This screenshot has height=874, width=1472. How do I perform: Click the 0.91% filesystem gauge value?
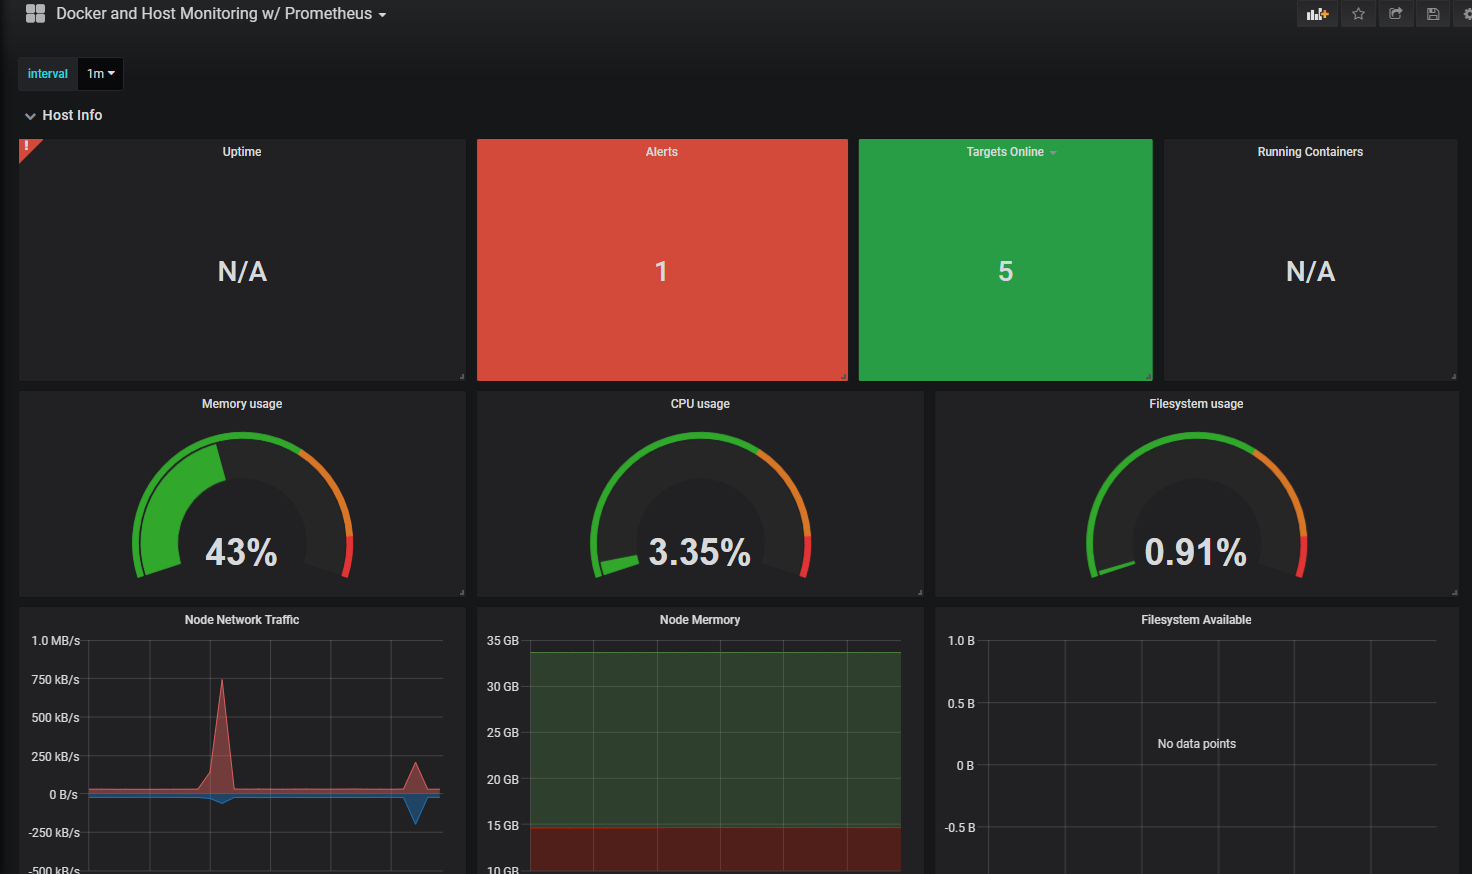click(1196, 552)
